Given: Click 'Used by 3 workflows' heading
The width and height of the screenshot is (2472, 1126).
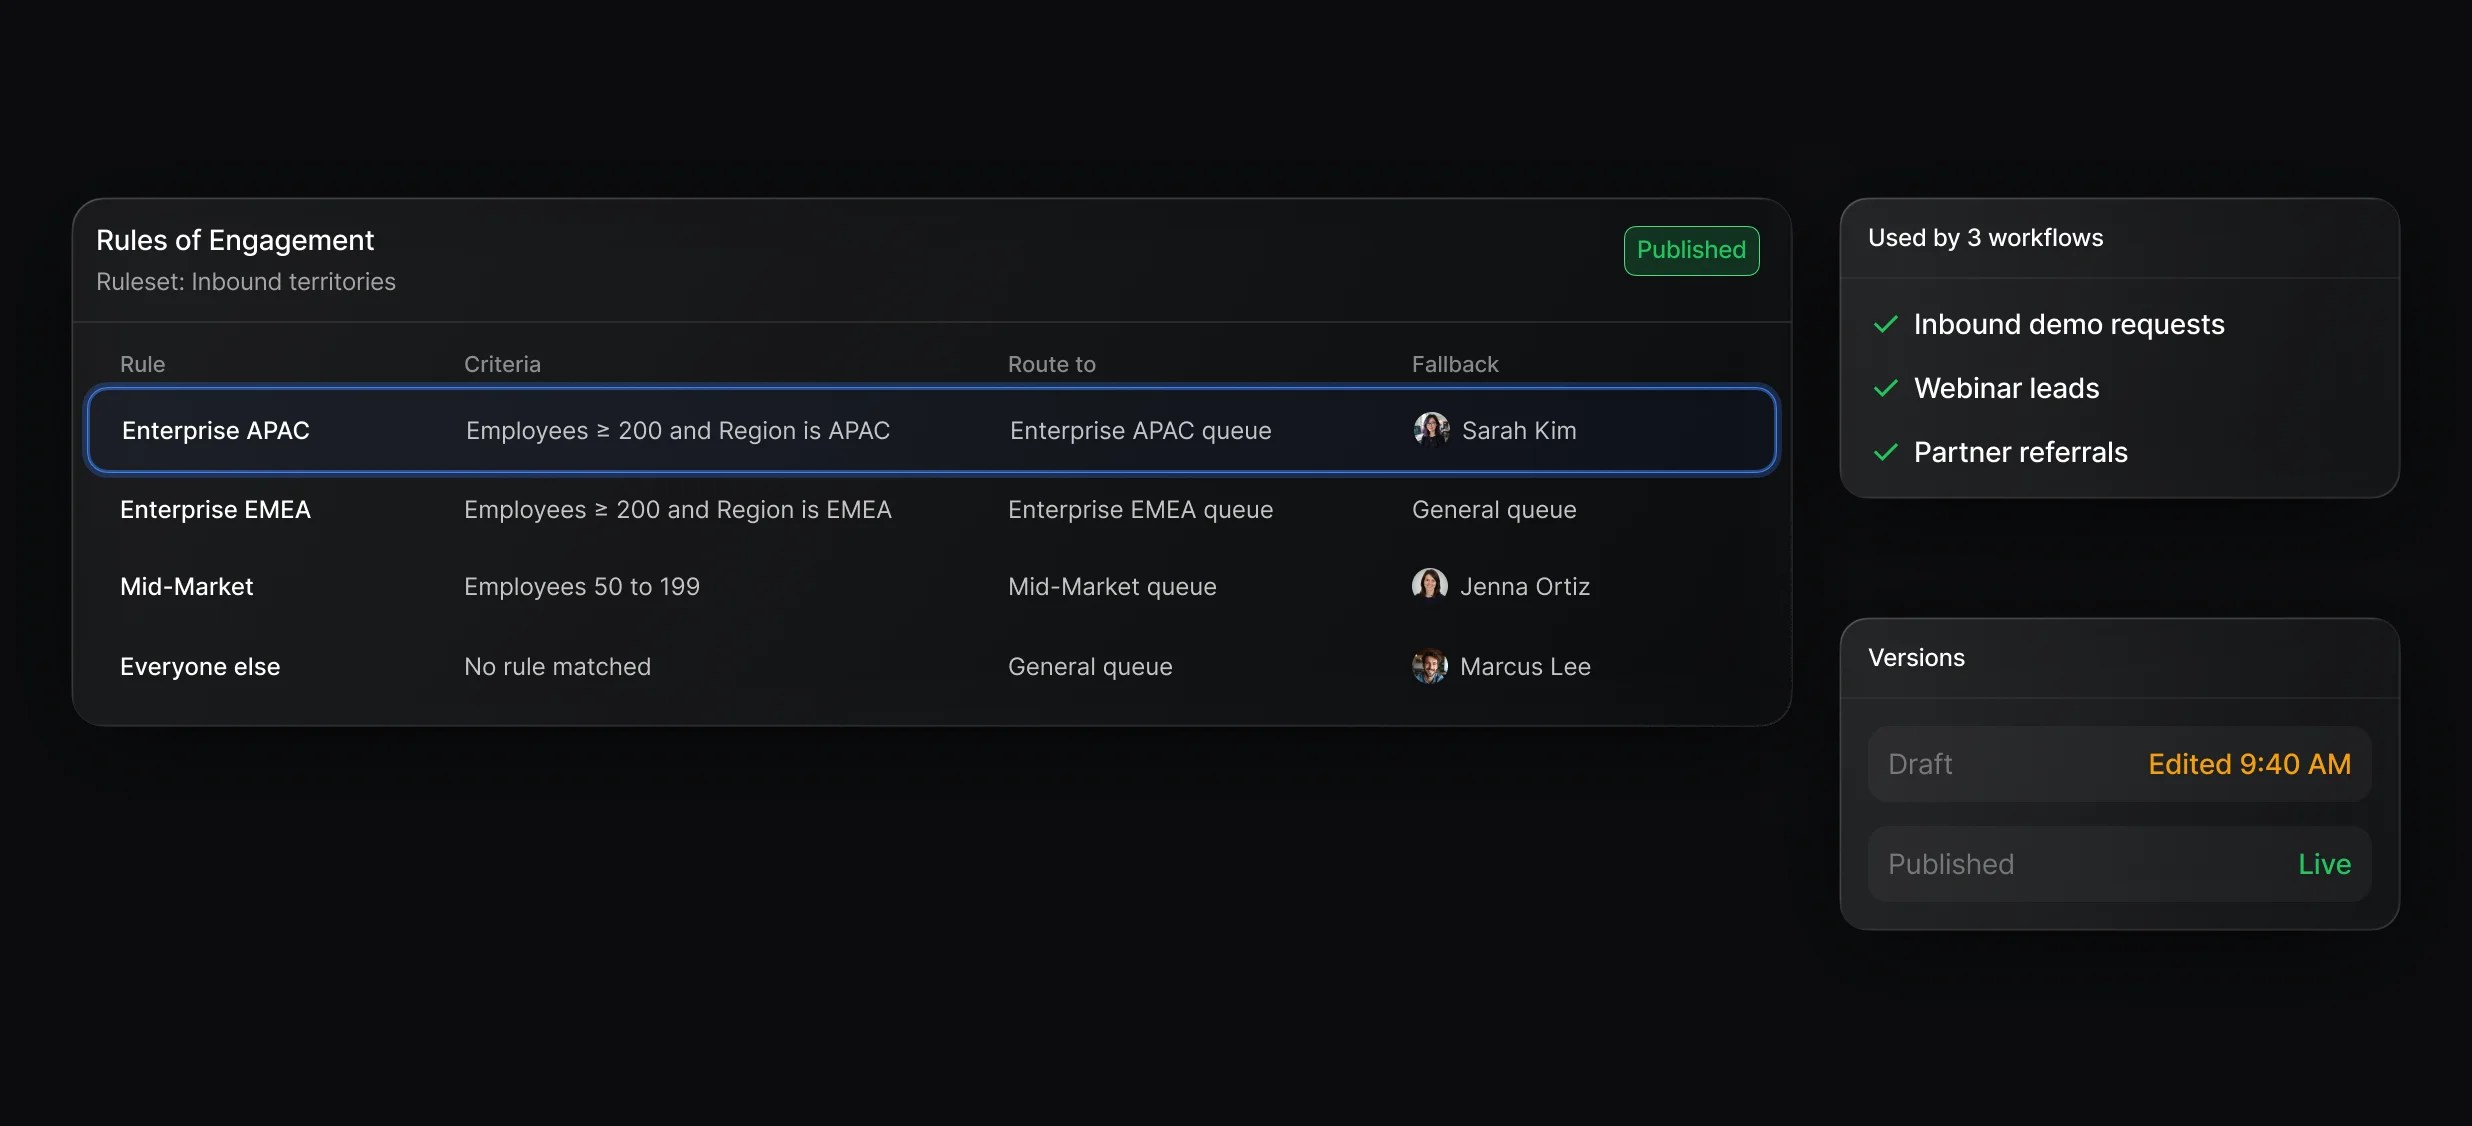Looking at the screenshot, I should 1985,238.
